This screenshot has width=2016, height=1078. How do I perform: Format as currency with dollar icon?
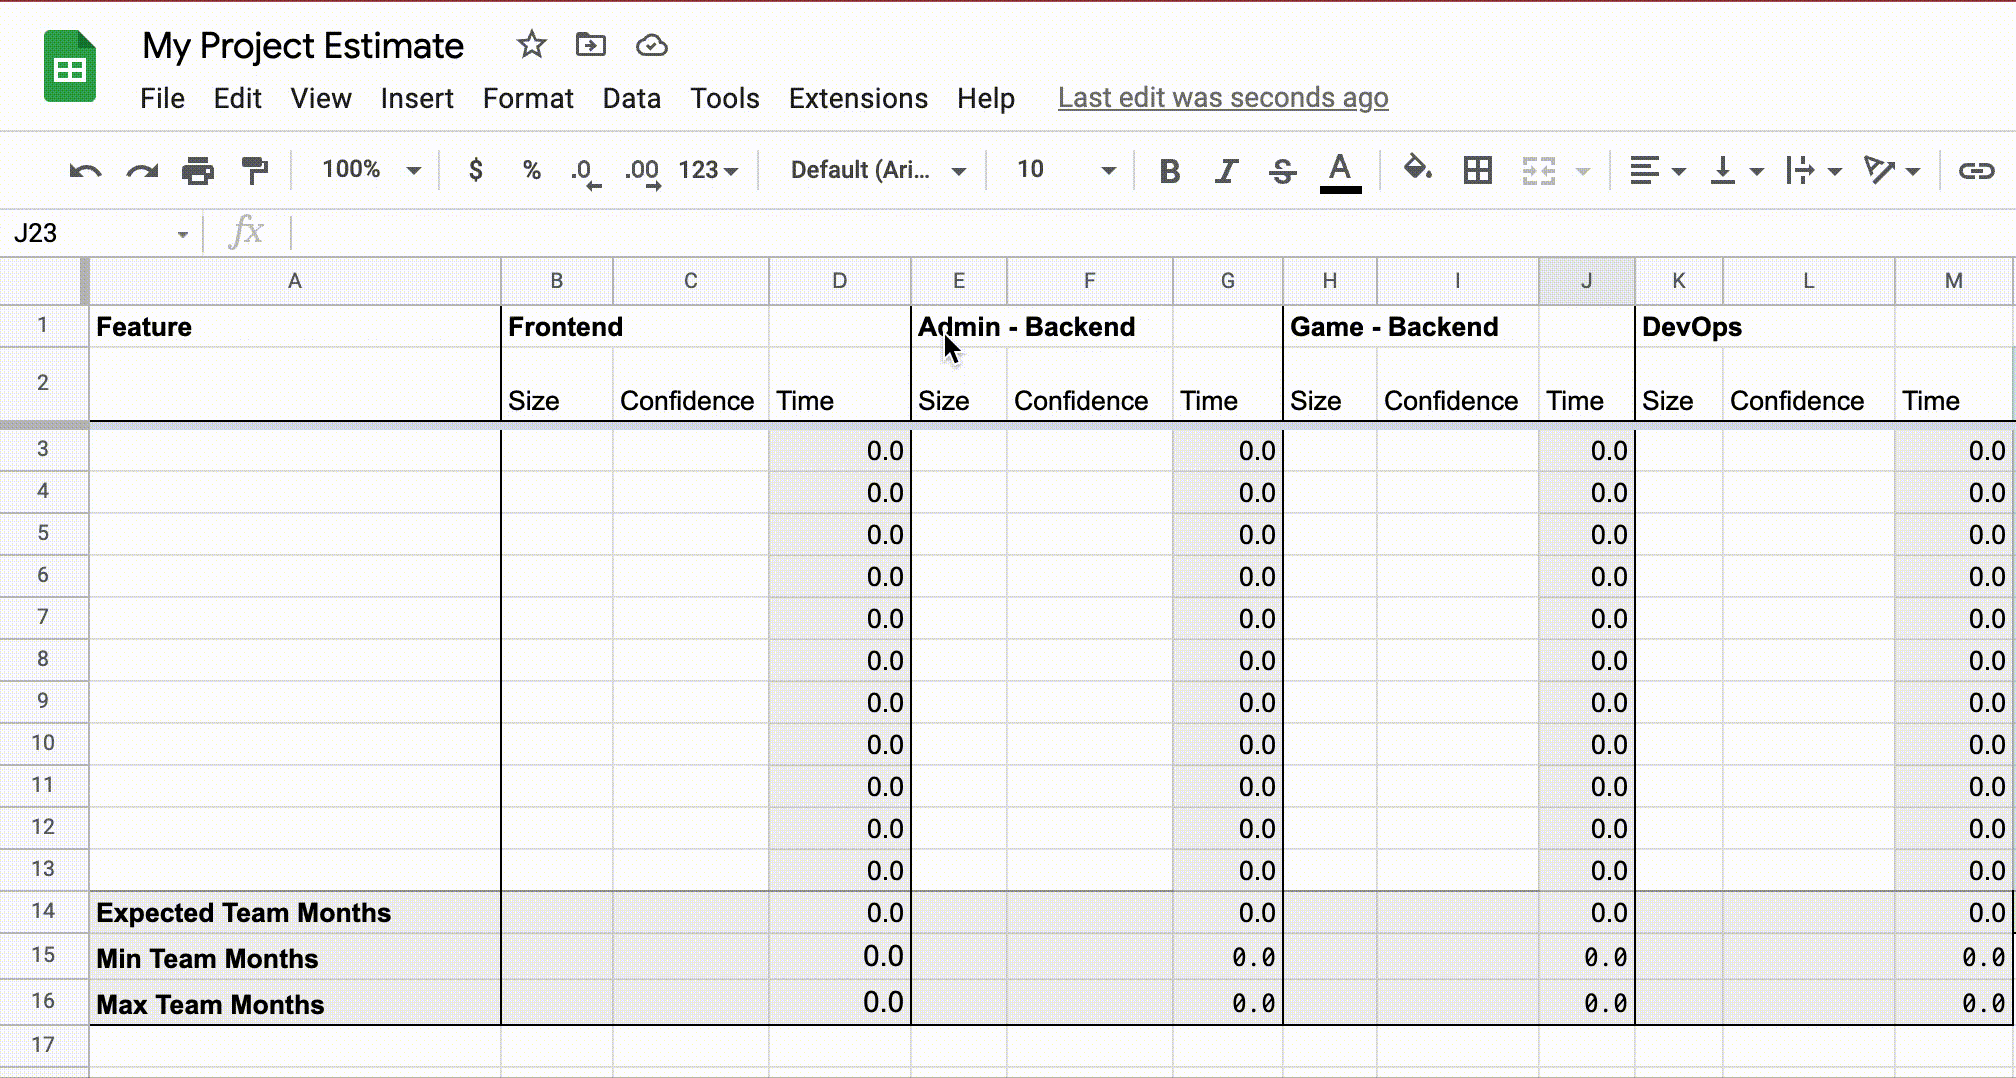click(x=476, y=170)
